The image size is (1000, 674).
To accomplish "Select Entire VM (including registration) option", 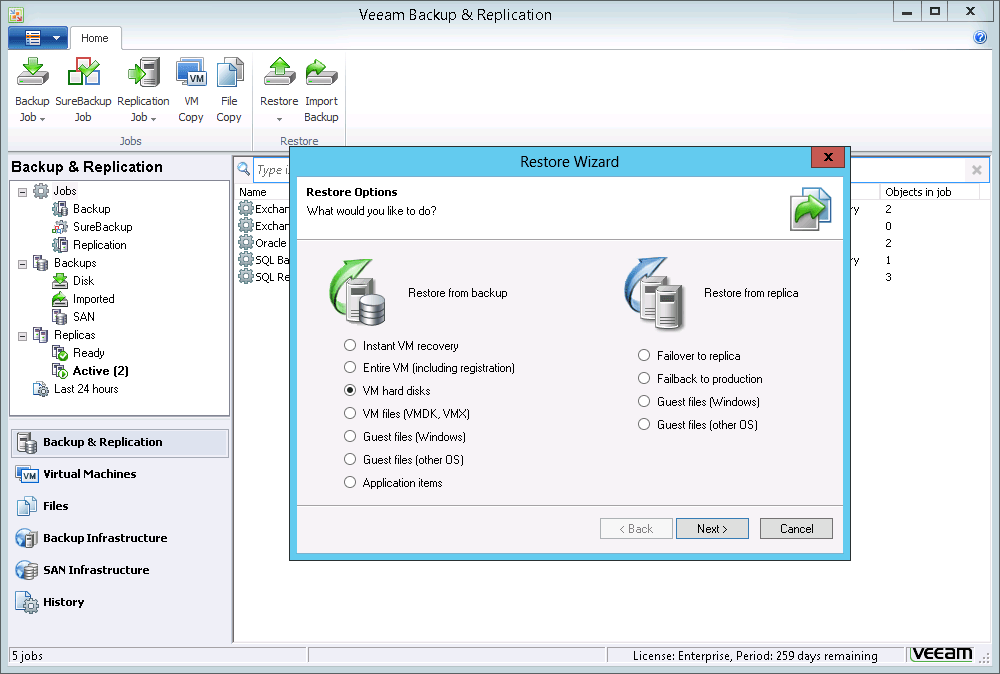I will (x=349, y=368).
